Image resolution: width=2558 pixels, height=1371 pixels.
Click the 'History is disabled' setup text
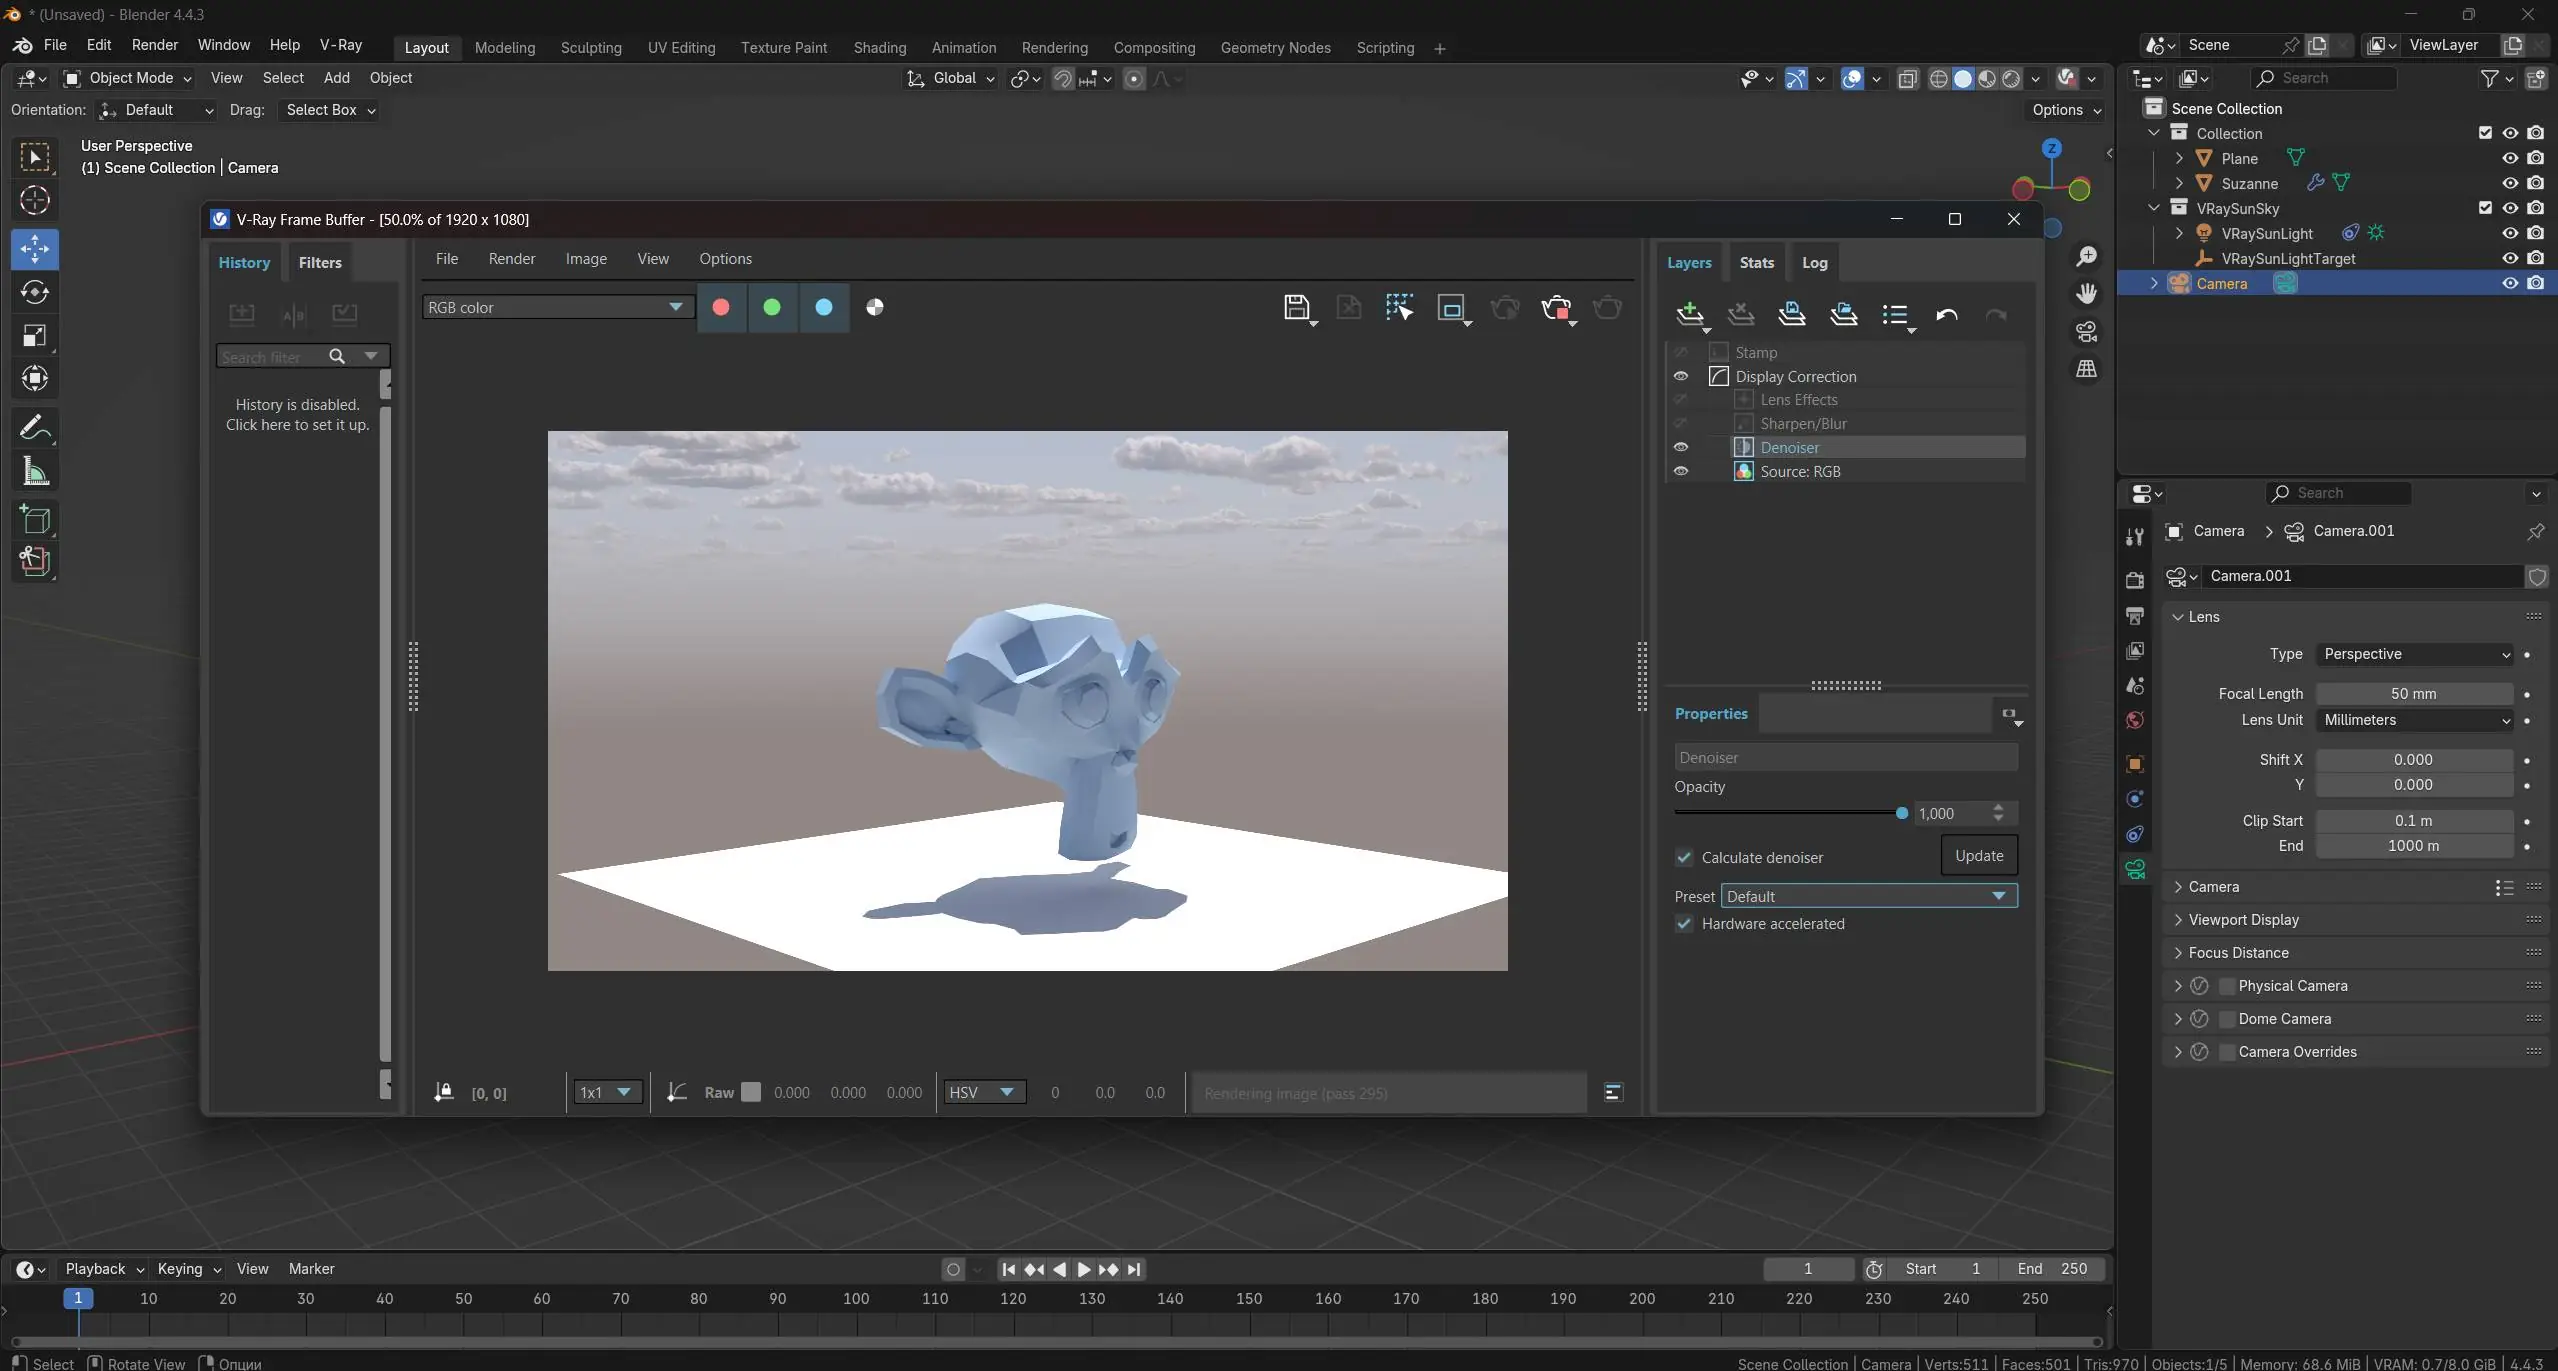297,415
